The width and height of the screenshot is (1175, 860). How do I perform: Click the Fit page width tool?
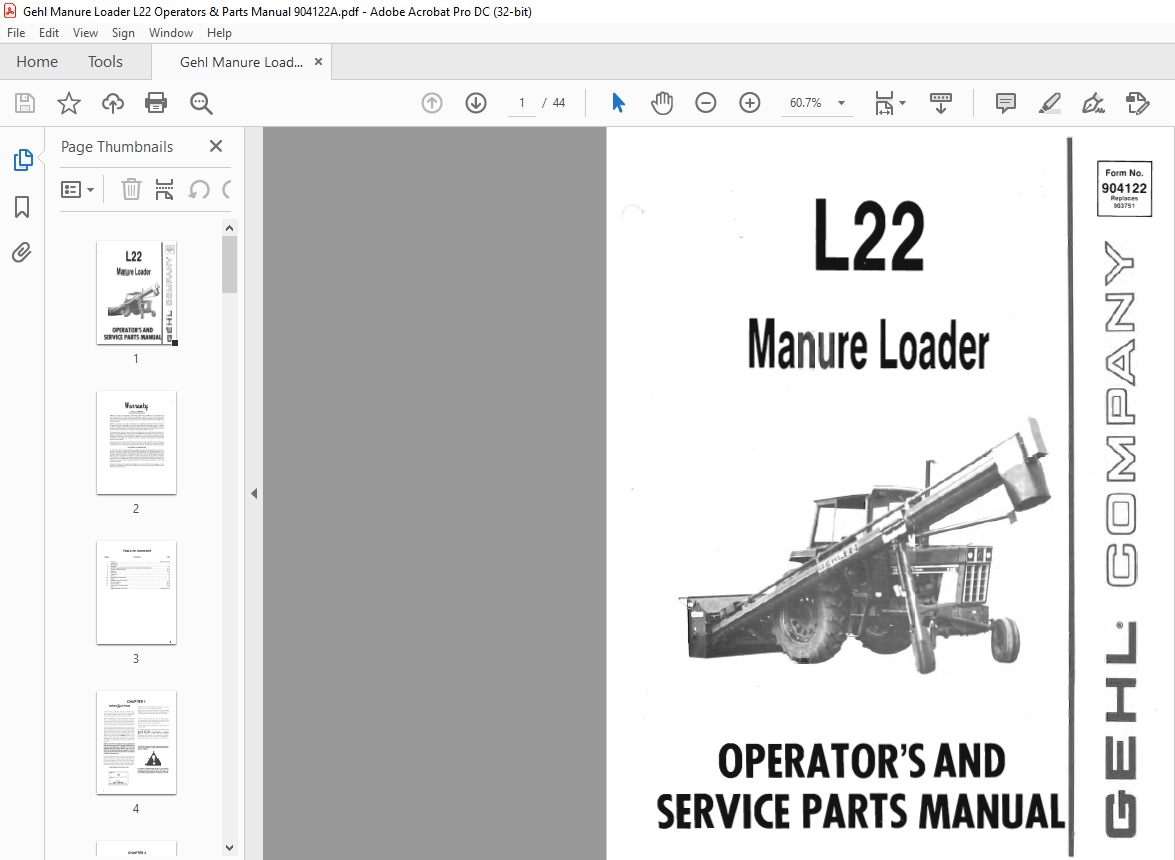click(884, 103)
